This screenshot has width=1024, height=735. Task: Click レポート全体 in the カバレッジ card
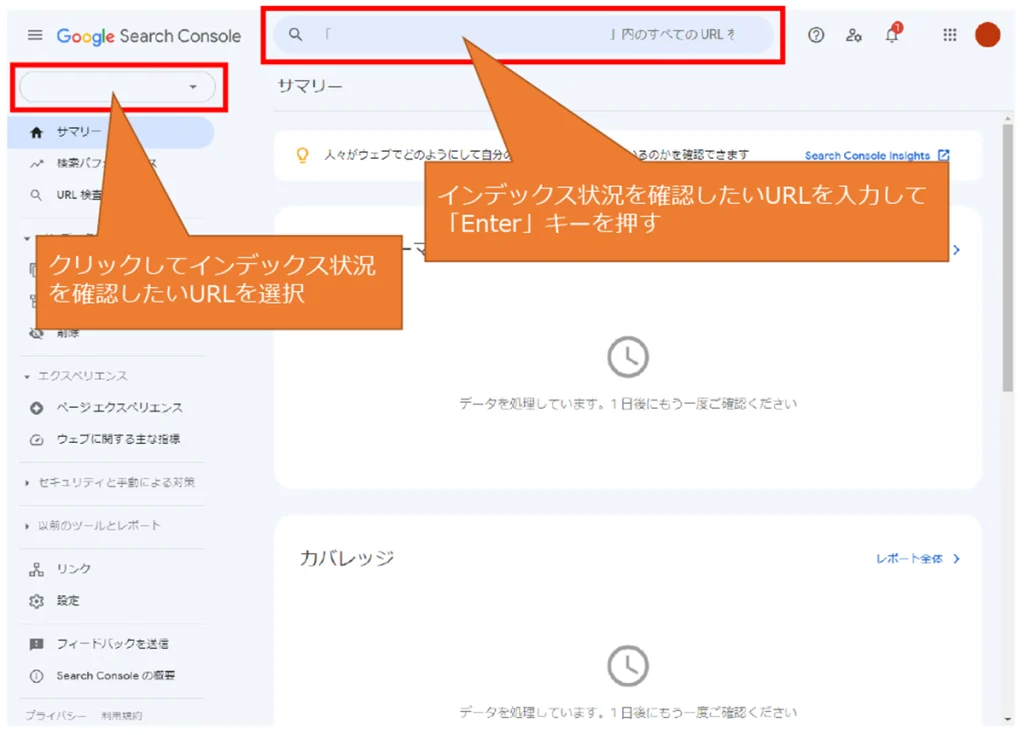pos(917,559)
